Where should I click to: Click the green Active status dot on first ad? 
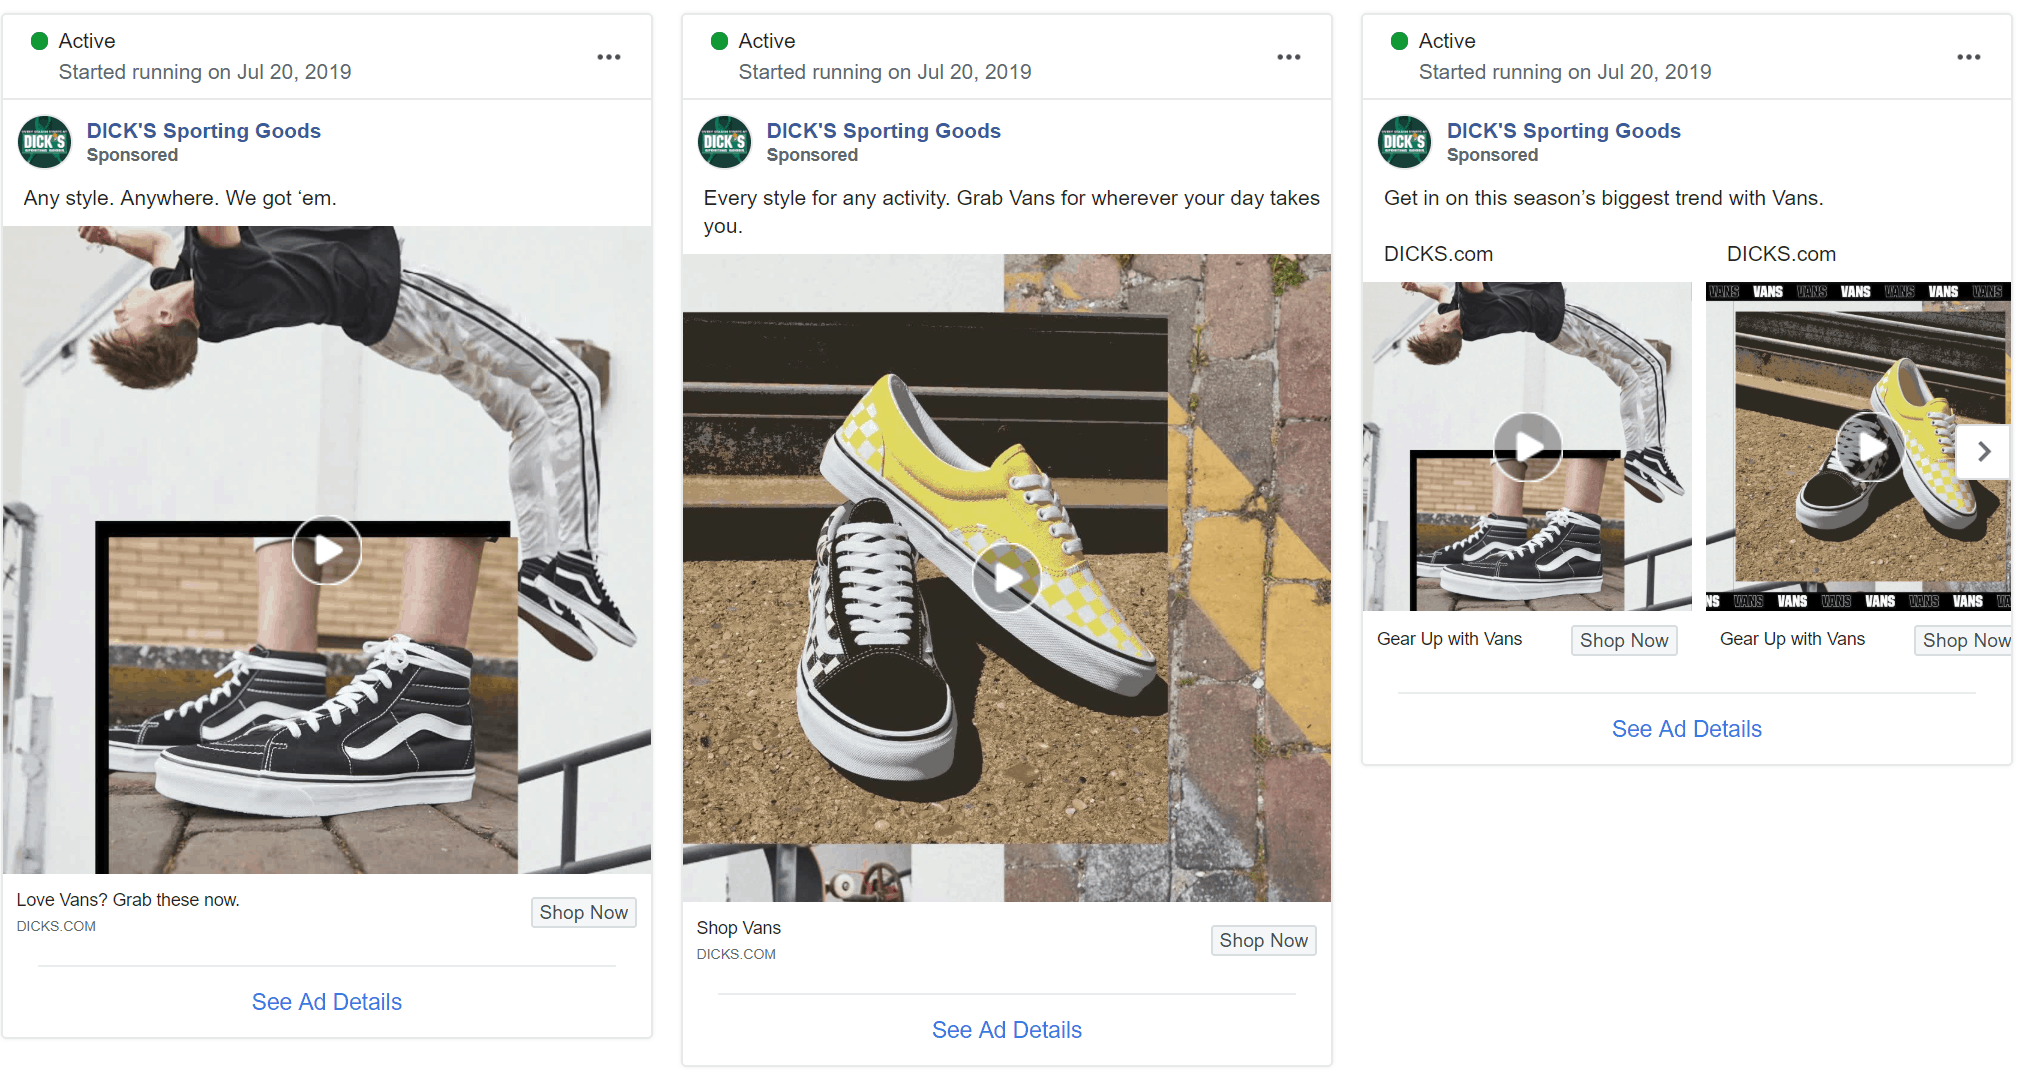pyautogui.click(x=40, y=41)
